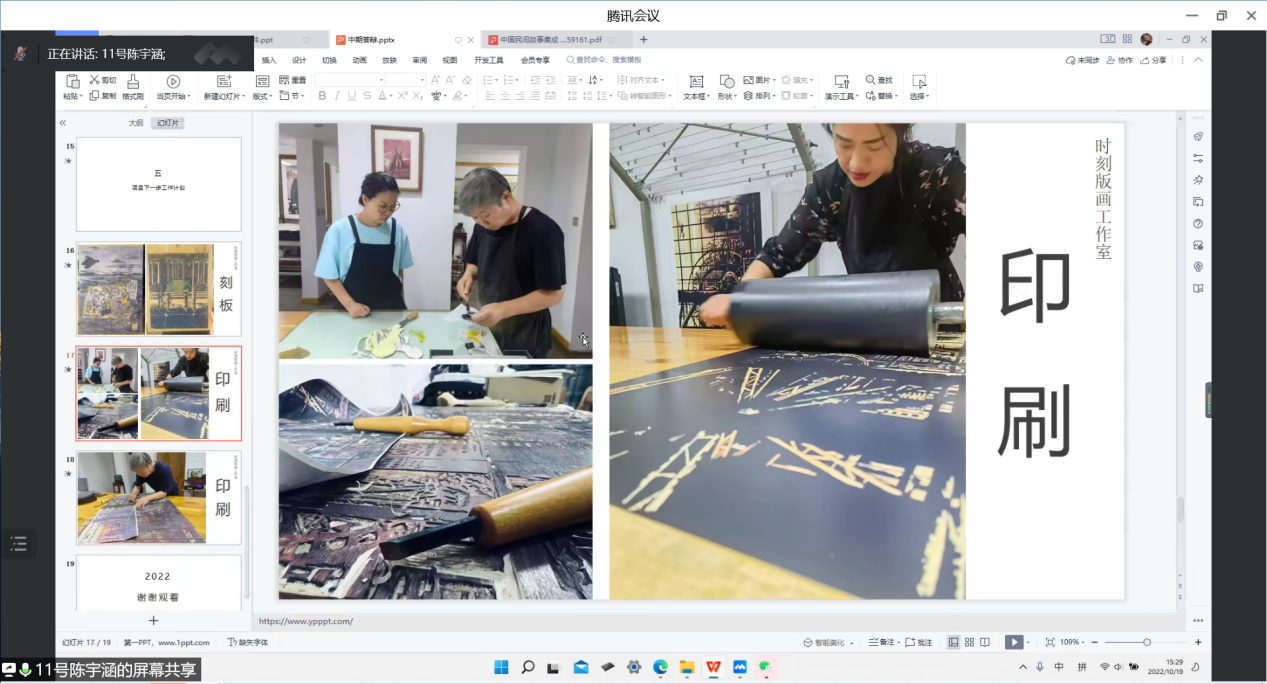This screenshot has width=1267, height=684.
Task: Click the clear formatting eraser icon
Action: tap(466, 80)
